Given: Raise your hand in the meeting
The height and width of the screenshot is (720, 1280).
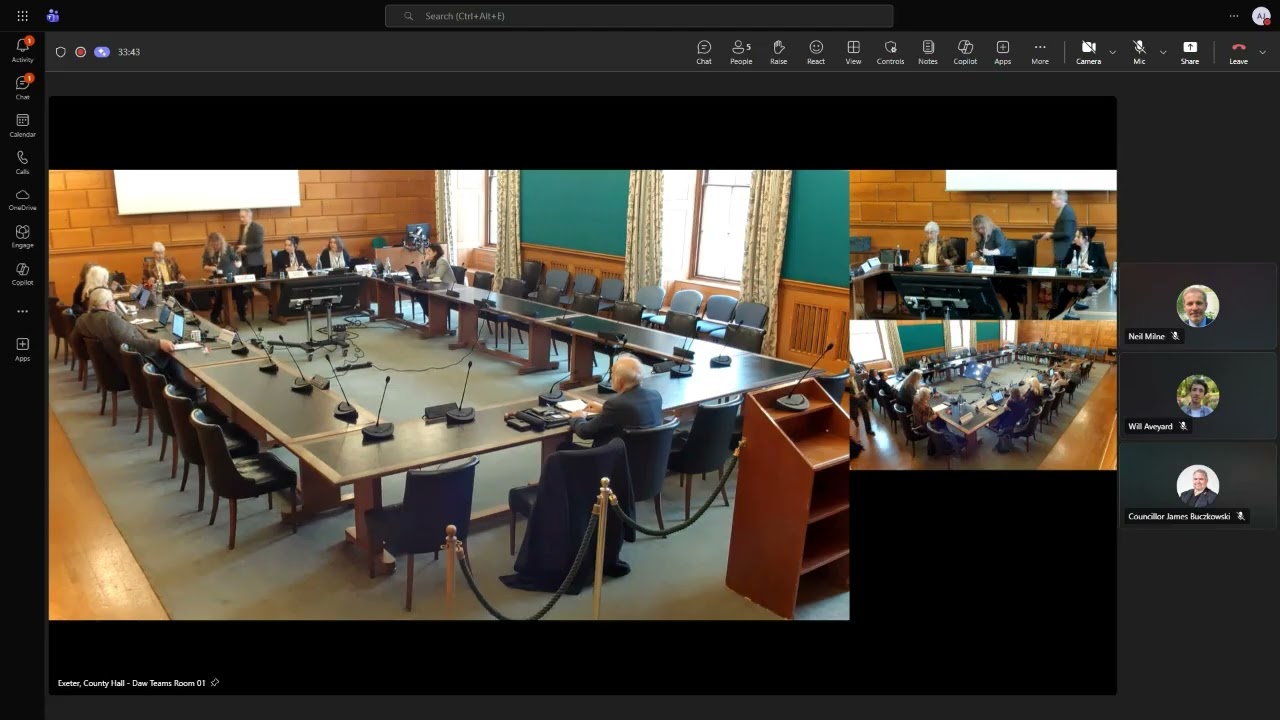Looking at the screenshot, I should pyautogui.click(x=778, y=52).
